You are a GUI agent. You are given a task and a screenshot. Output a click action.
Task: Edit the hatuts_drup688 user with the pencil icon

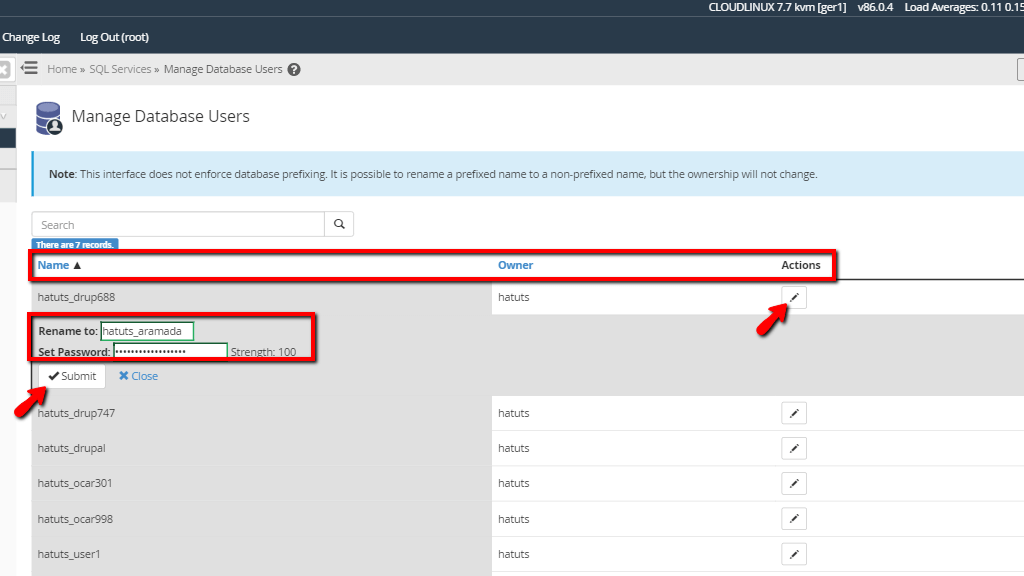793,297
